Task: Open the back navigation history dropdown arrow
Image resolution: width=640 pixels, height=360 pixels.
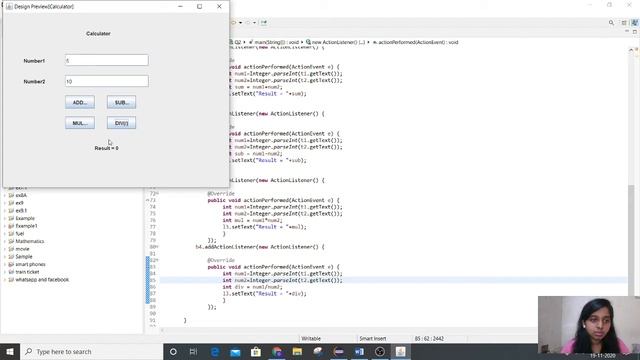Action: 240,22
